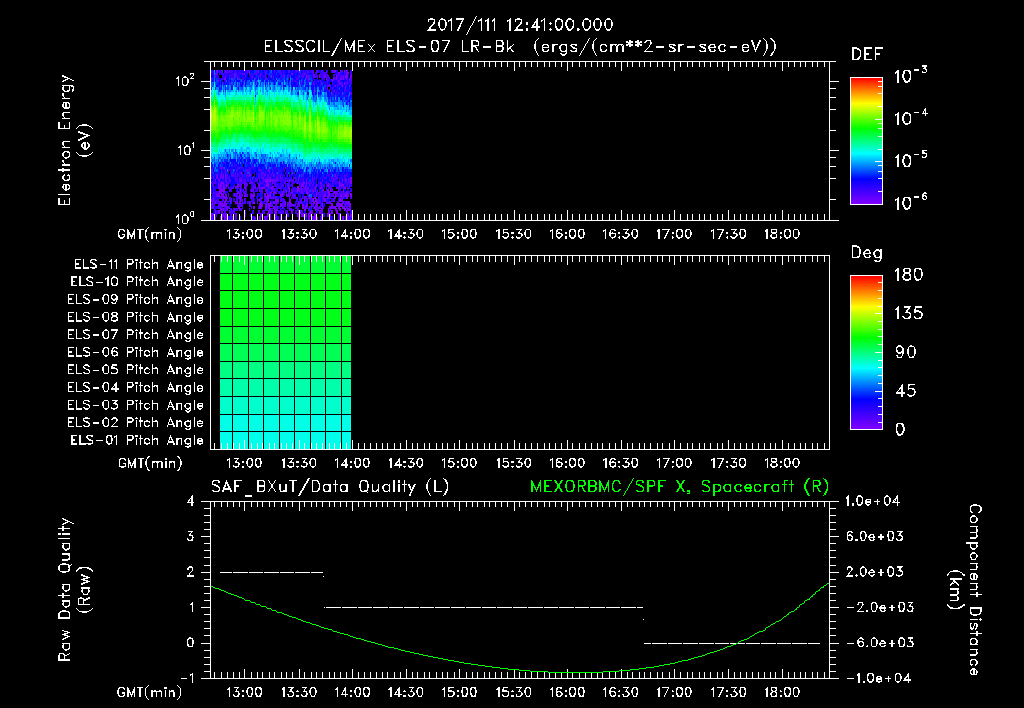Screen dimensions: 1024x708
Task: Click the GMT(min) label under pitch angle plot
Action: (x=150, y=463)
